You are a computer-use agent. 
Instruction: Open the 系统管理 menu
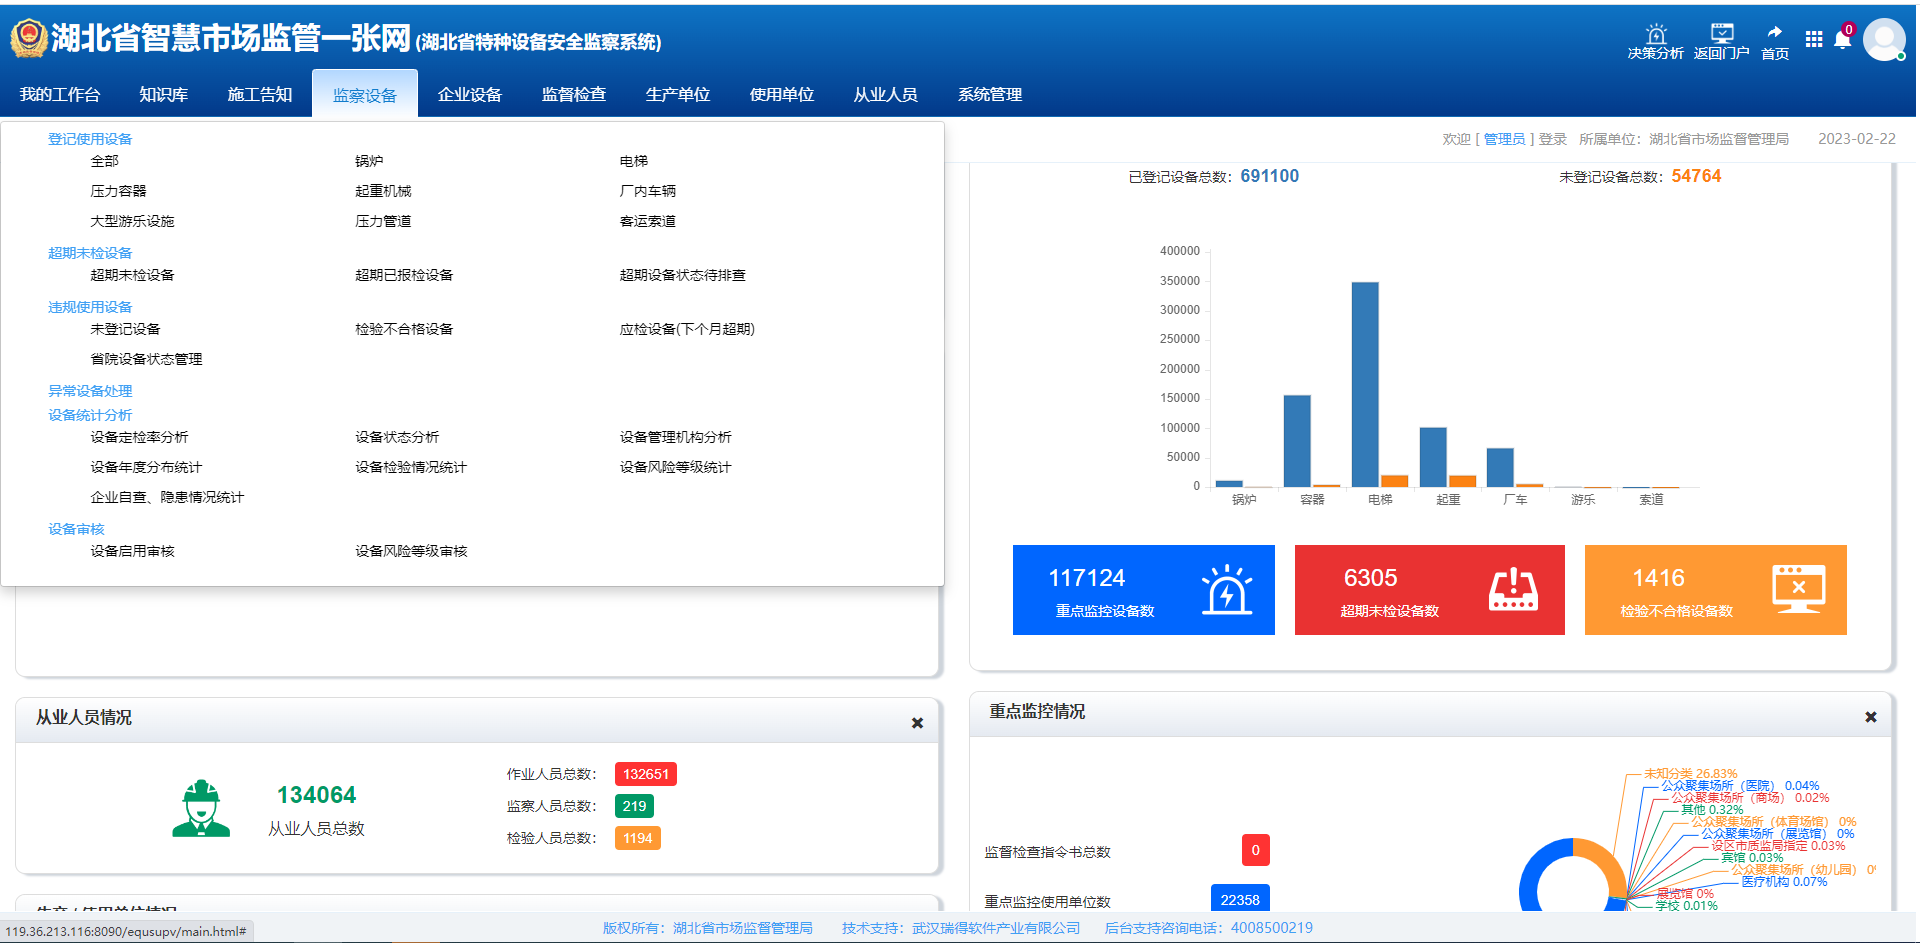tap(989, 94)
